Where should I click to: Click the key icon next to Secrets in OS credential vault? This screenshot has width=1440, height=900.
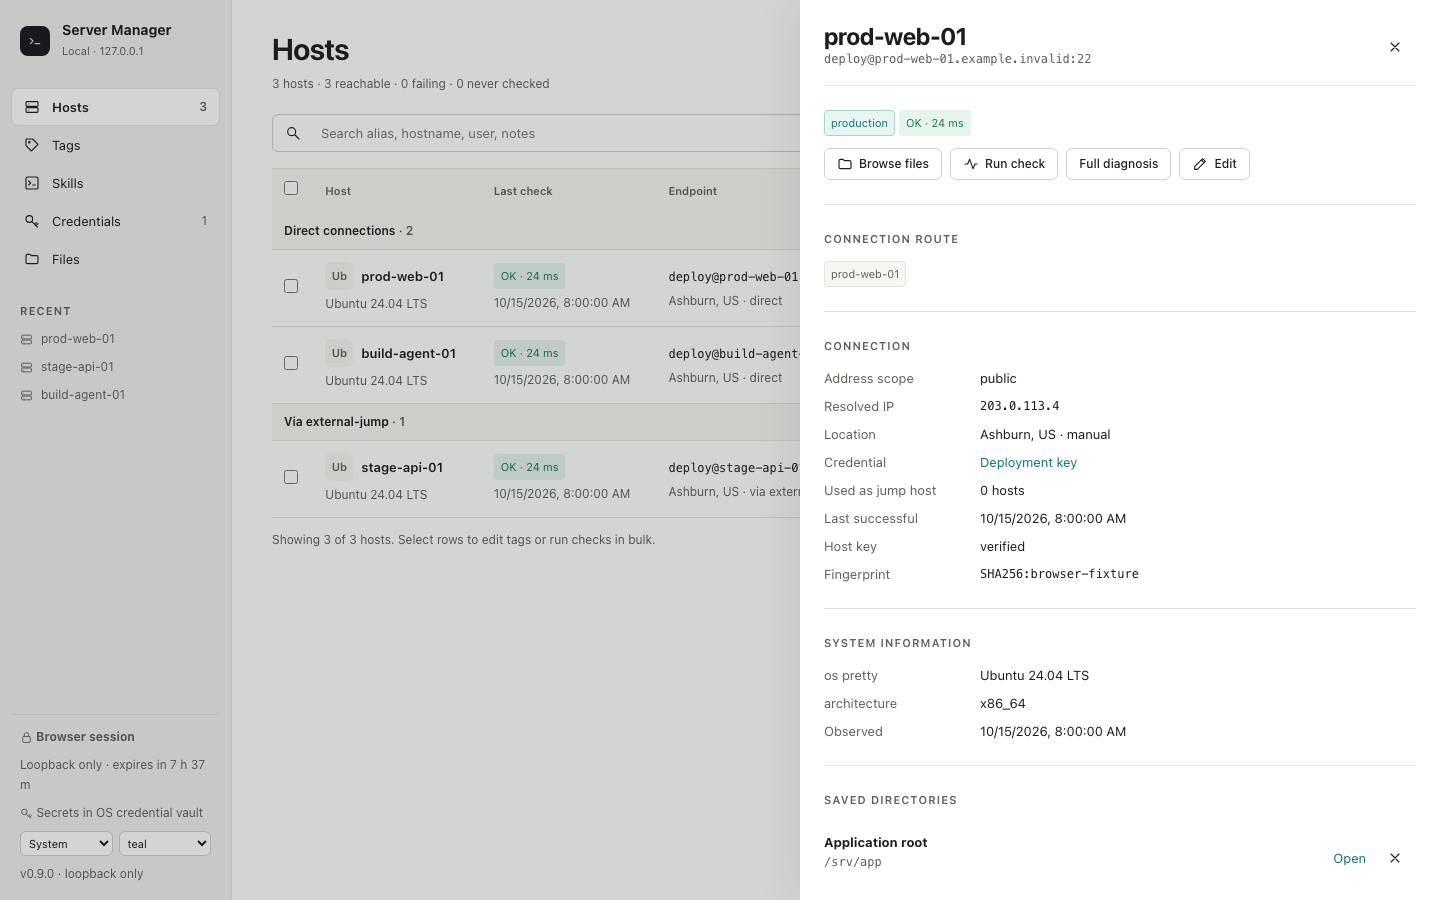26,813
